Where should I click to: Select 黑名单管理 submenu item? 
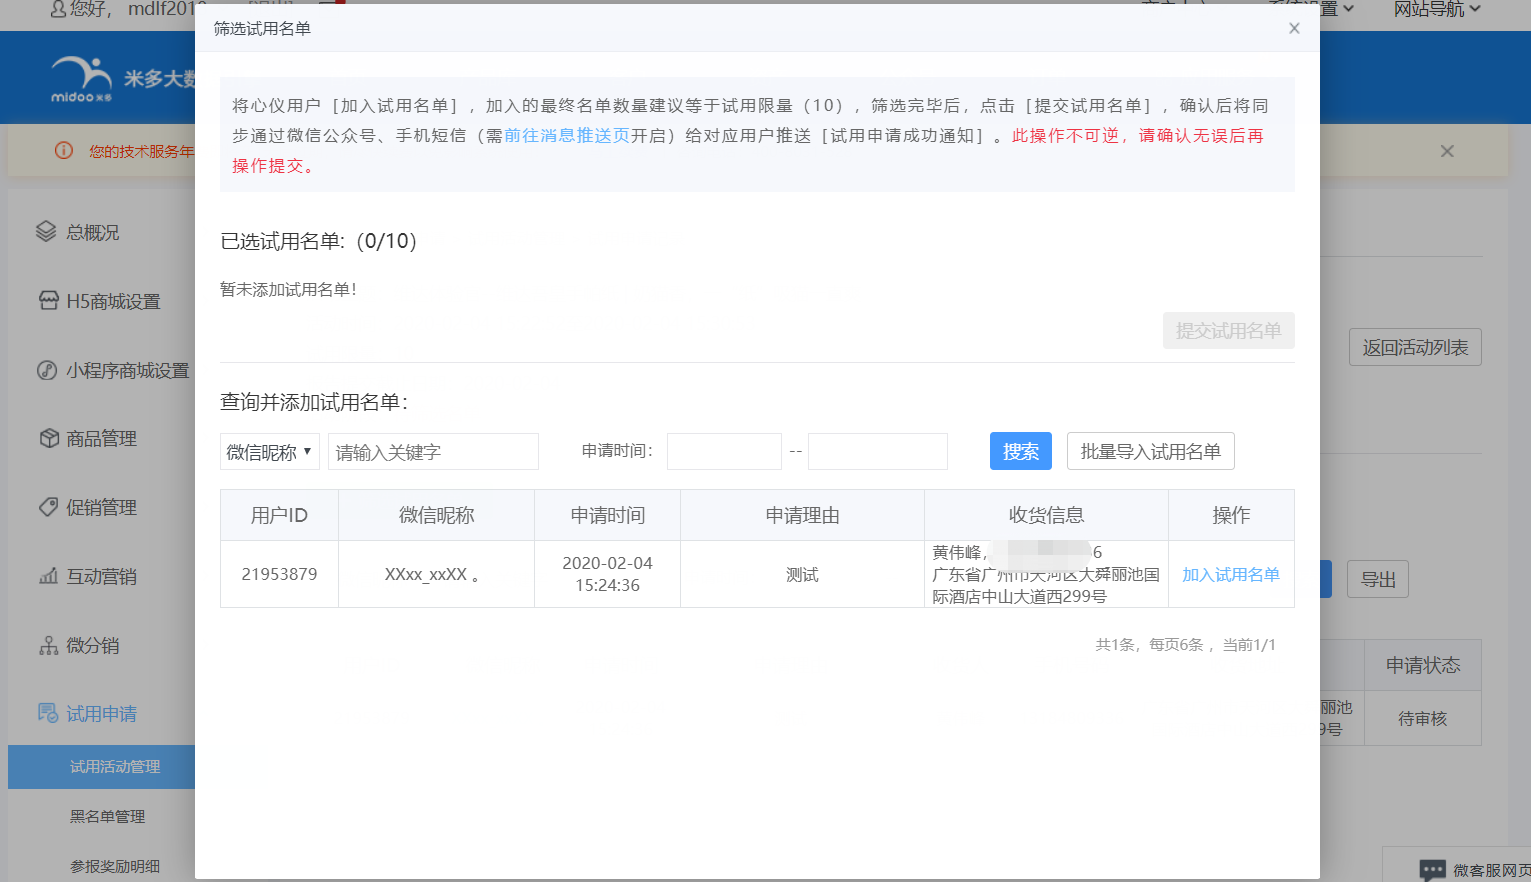pyautogui.click(x=107, y=817)
